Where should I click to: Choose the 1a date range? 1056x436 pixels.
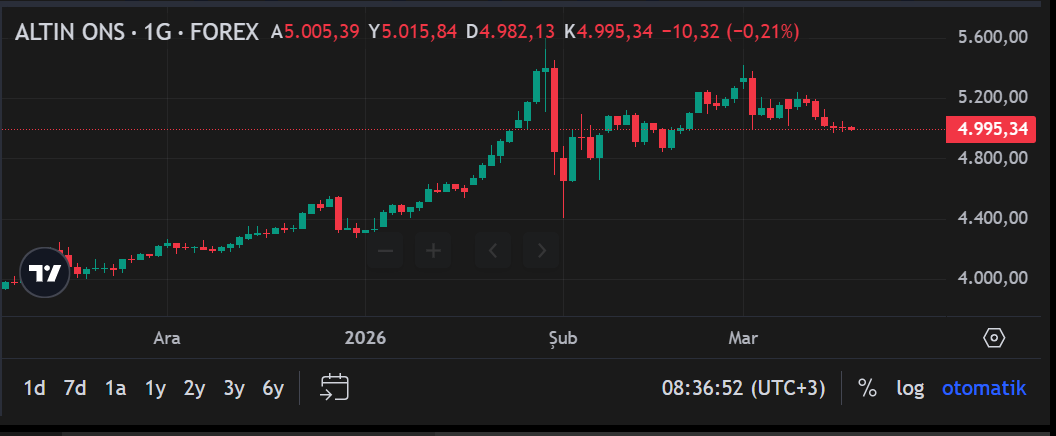pos(115,389)
